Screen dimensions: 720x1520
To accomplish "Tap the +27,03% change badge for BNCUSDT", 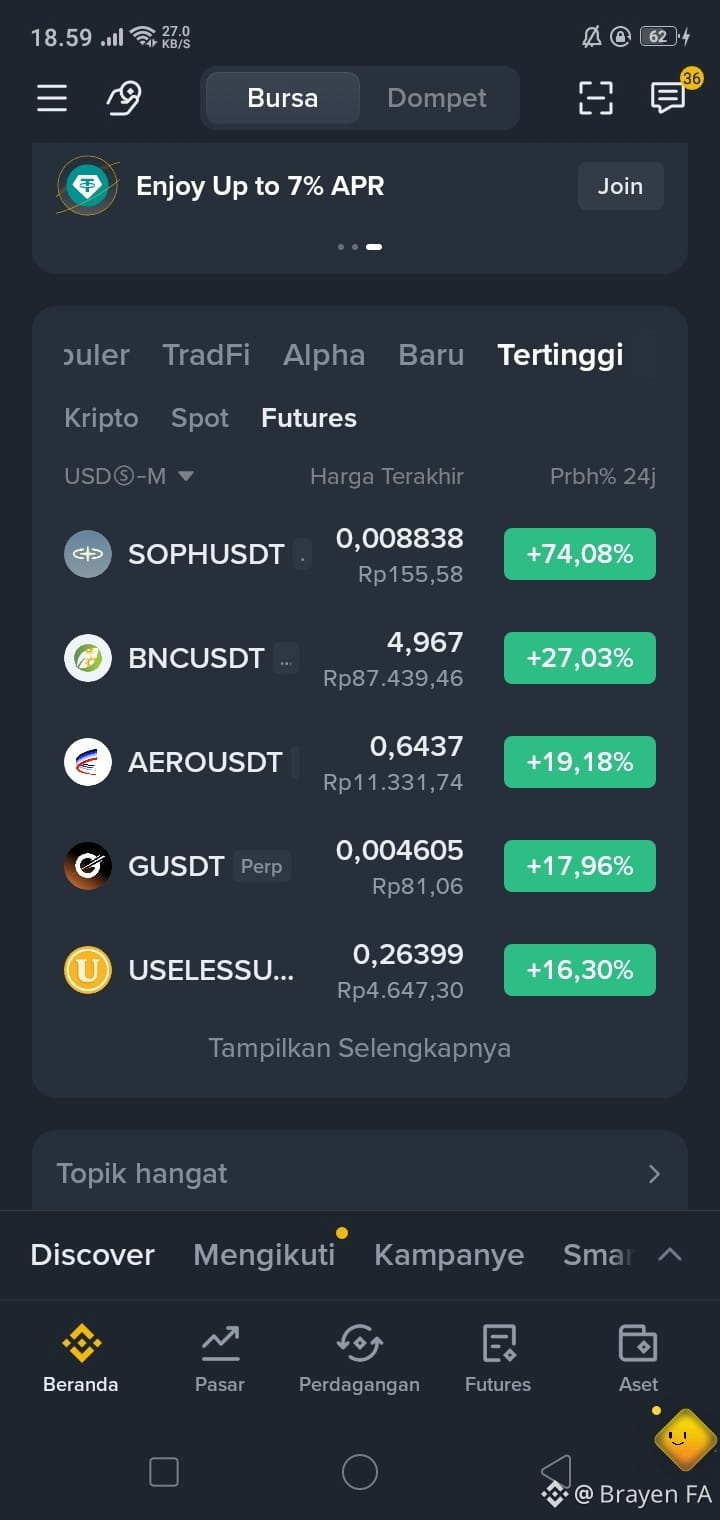I will click(580, 658).
